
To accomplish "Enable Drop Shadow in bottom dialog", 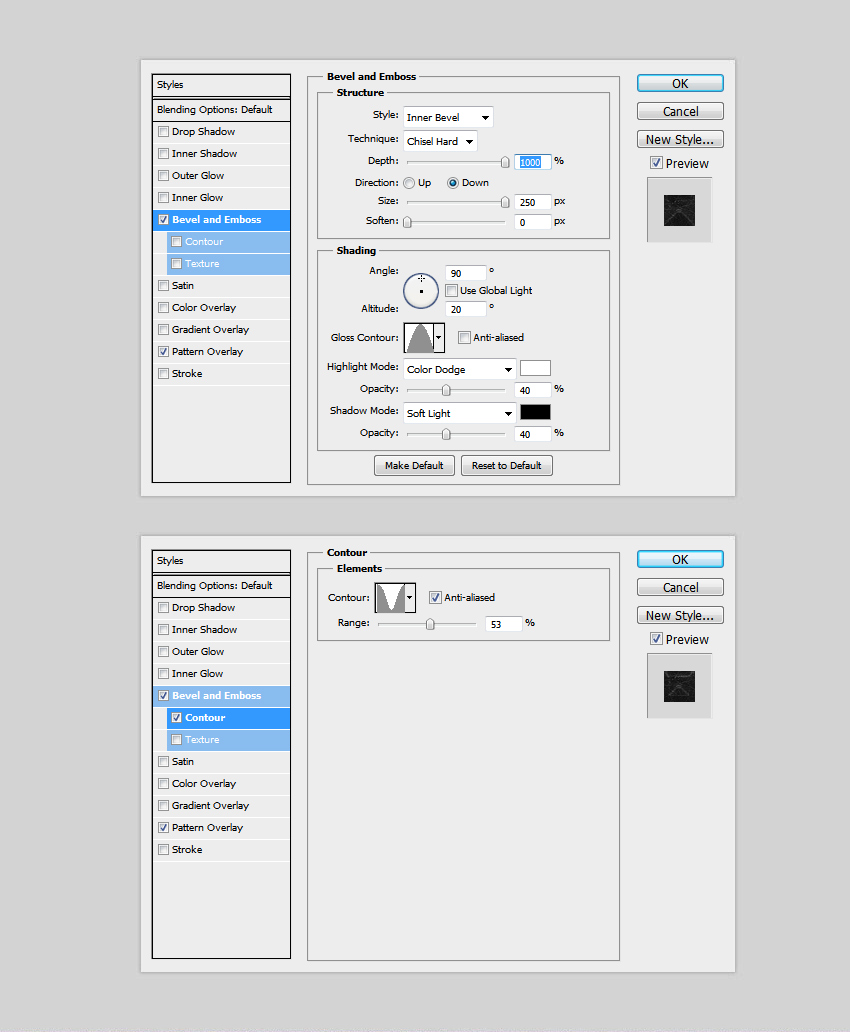I will click(x=163, y=607).
